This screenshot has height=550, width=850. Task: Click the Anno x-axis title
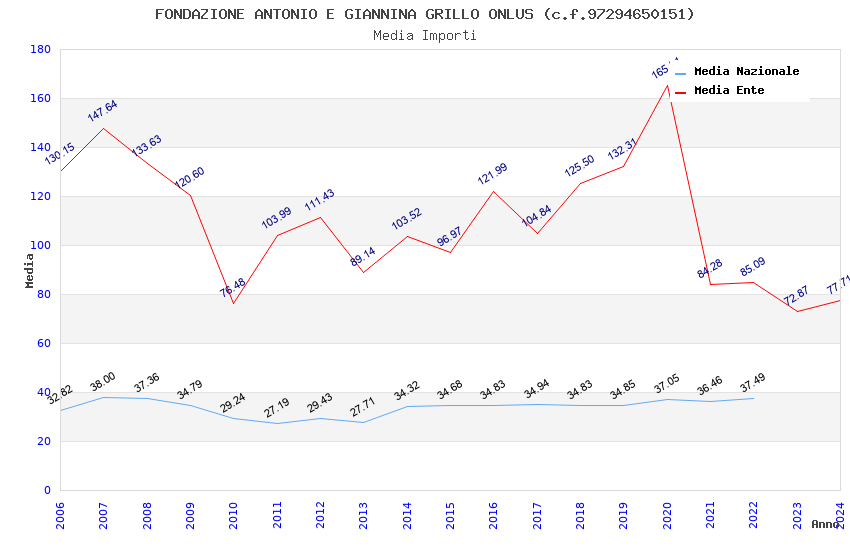(825, 524)
